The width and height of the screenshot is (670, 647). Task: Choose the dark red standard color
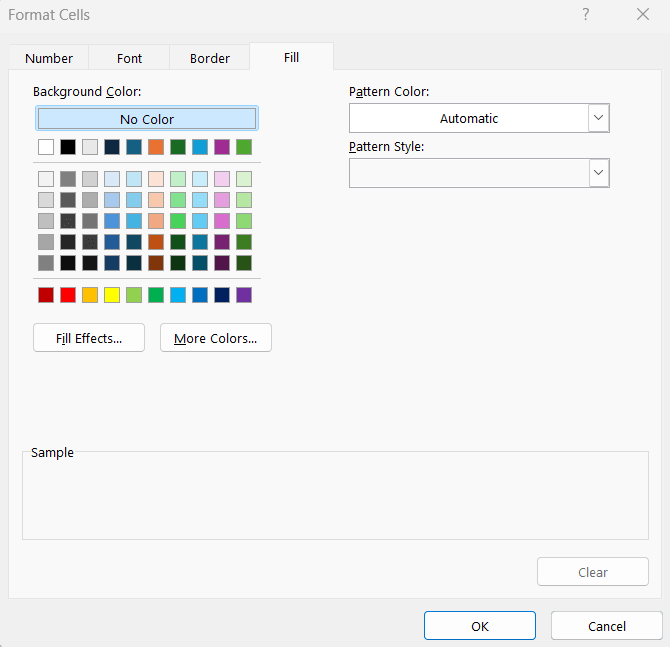[46, 295]
